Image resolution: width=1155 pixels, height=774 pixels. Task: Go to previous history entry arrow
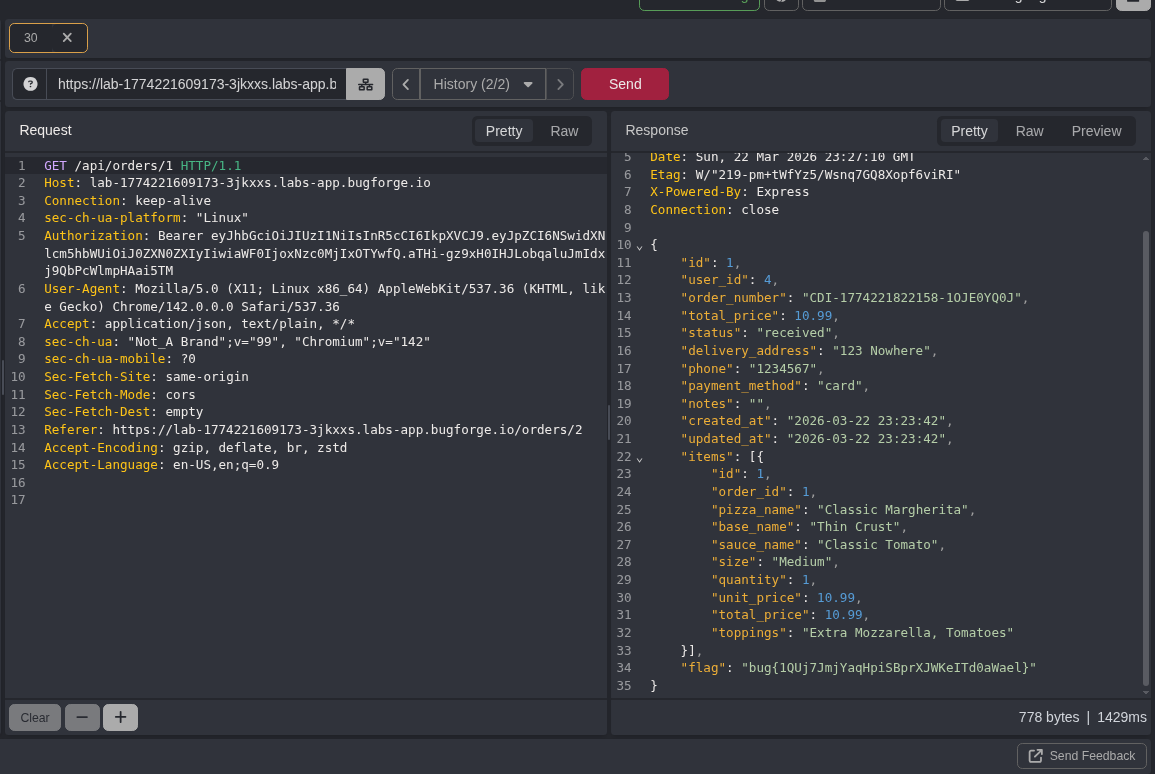tap(406, 84)
